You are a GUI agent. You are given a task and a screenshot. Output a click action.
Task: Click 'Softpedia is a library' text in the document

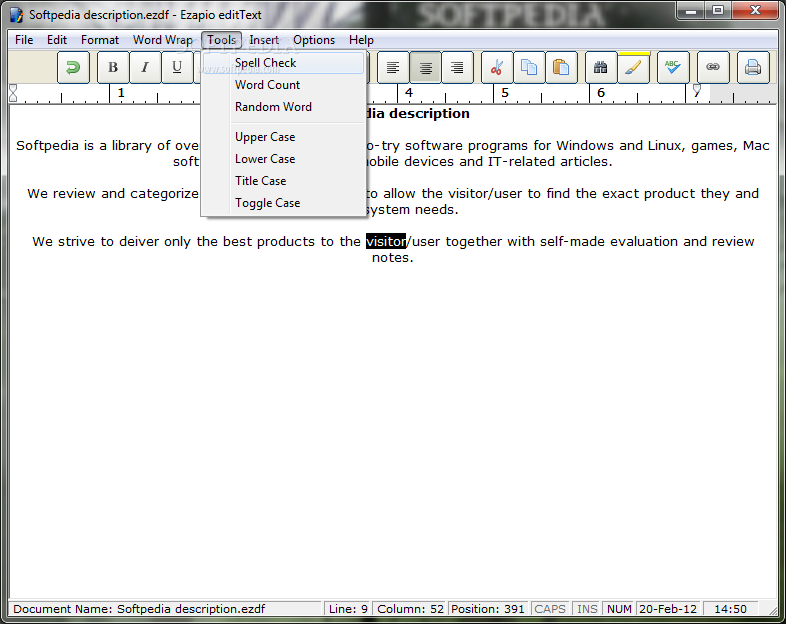pos(84,146)
